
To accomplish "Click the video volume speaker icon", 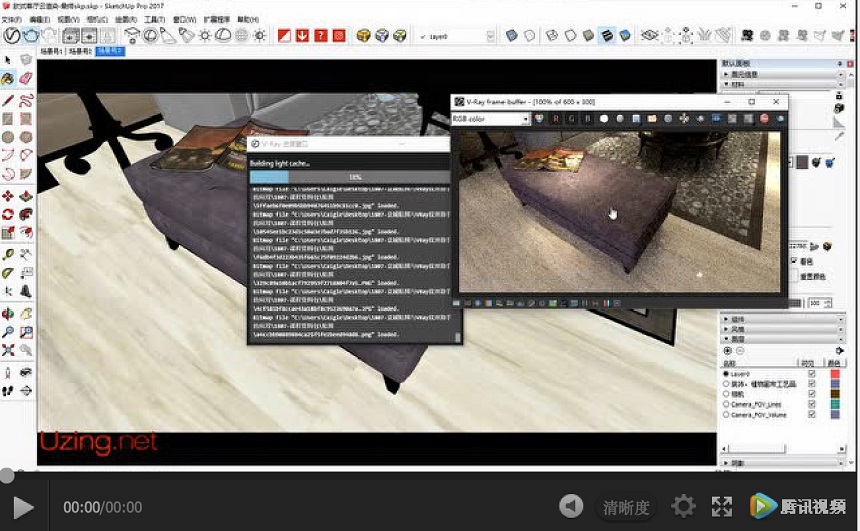I will (570, 506).
